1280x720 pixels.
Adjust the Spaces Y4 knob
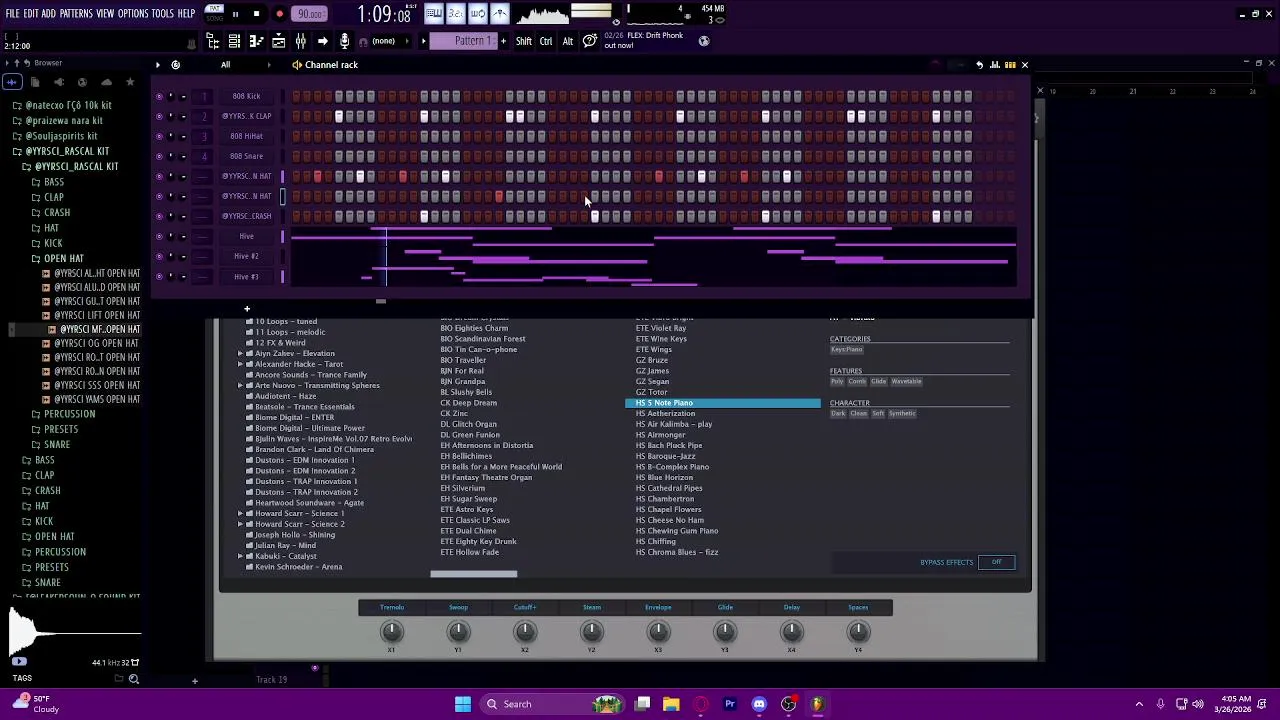click(858, 631)
